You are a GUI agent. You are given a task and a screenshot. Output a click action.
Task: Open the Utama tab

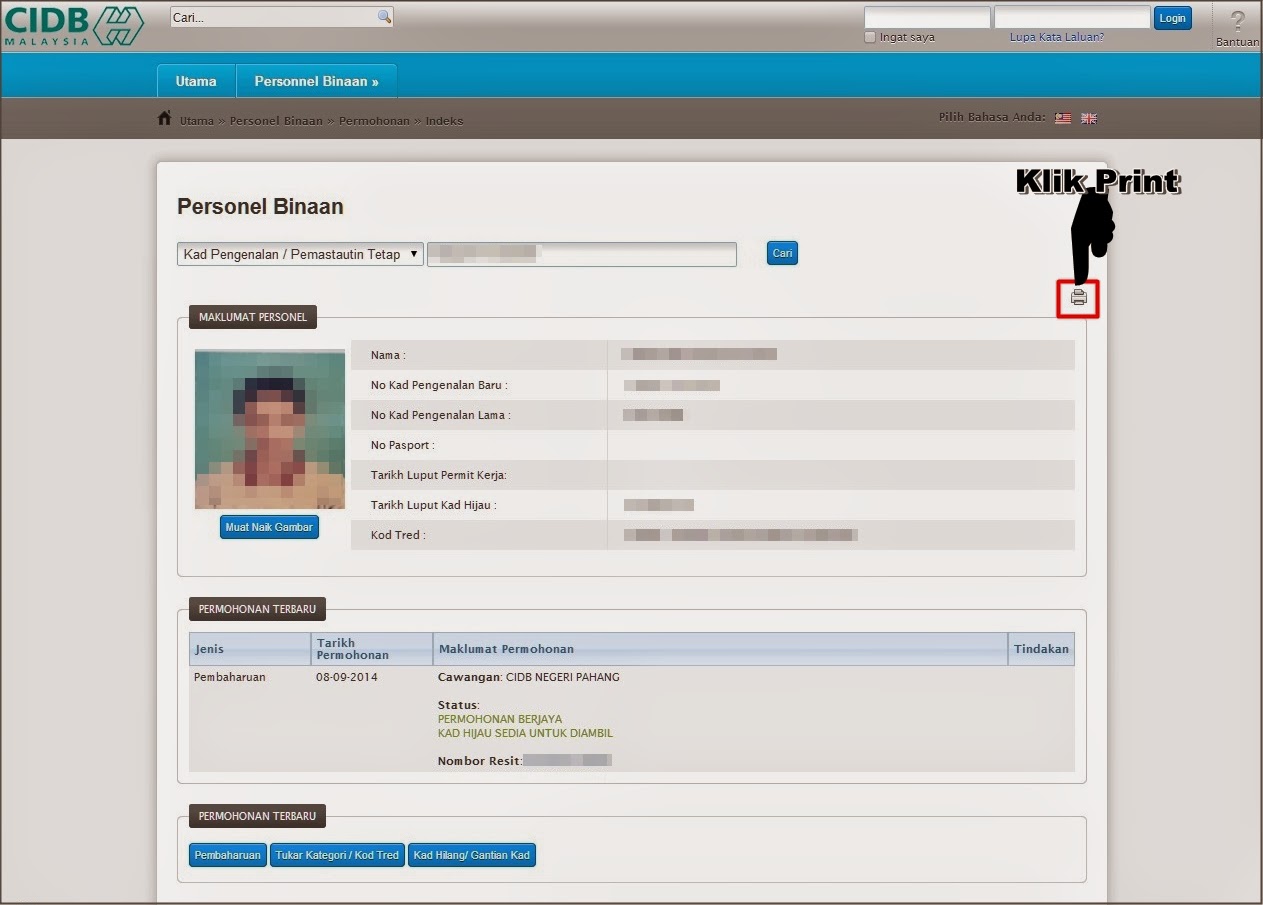point(196,81)
